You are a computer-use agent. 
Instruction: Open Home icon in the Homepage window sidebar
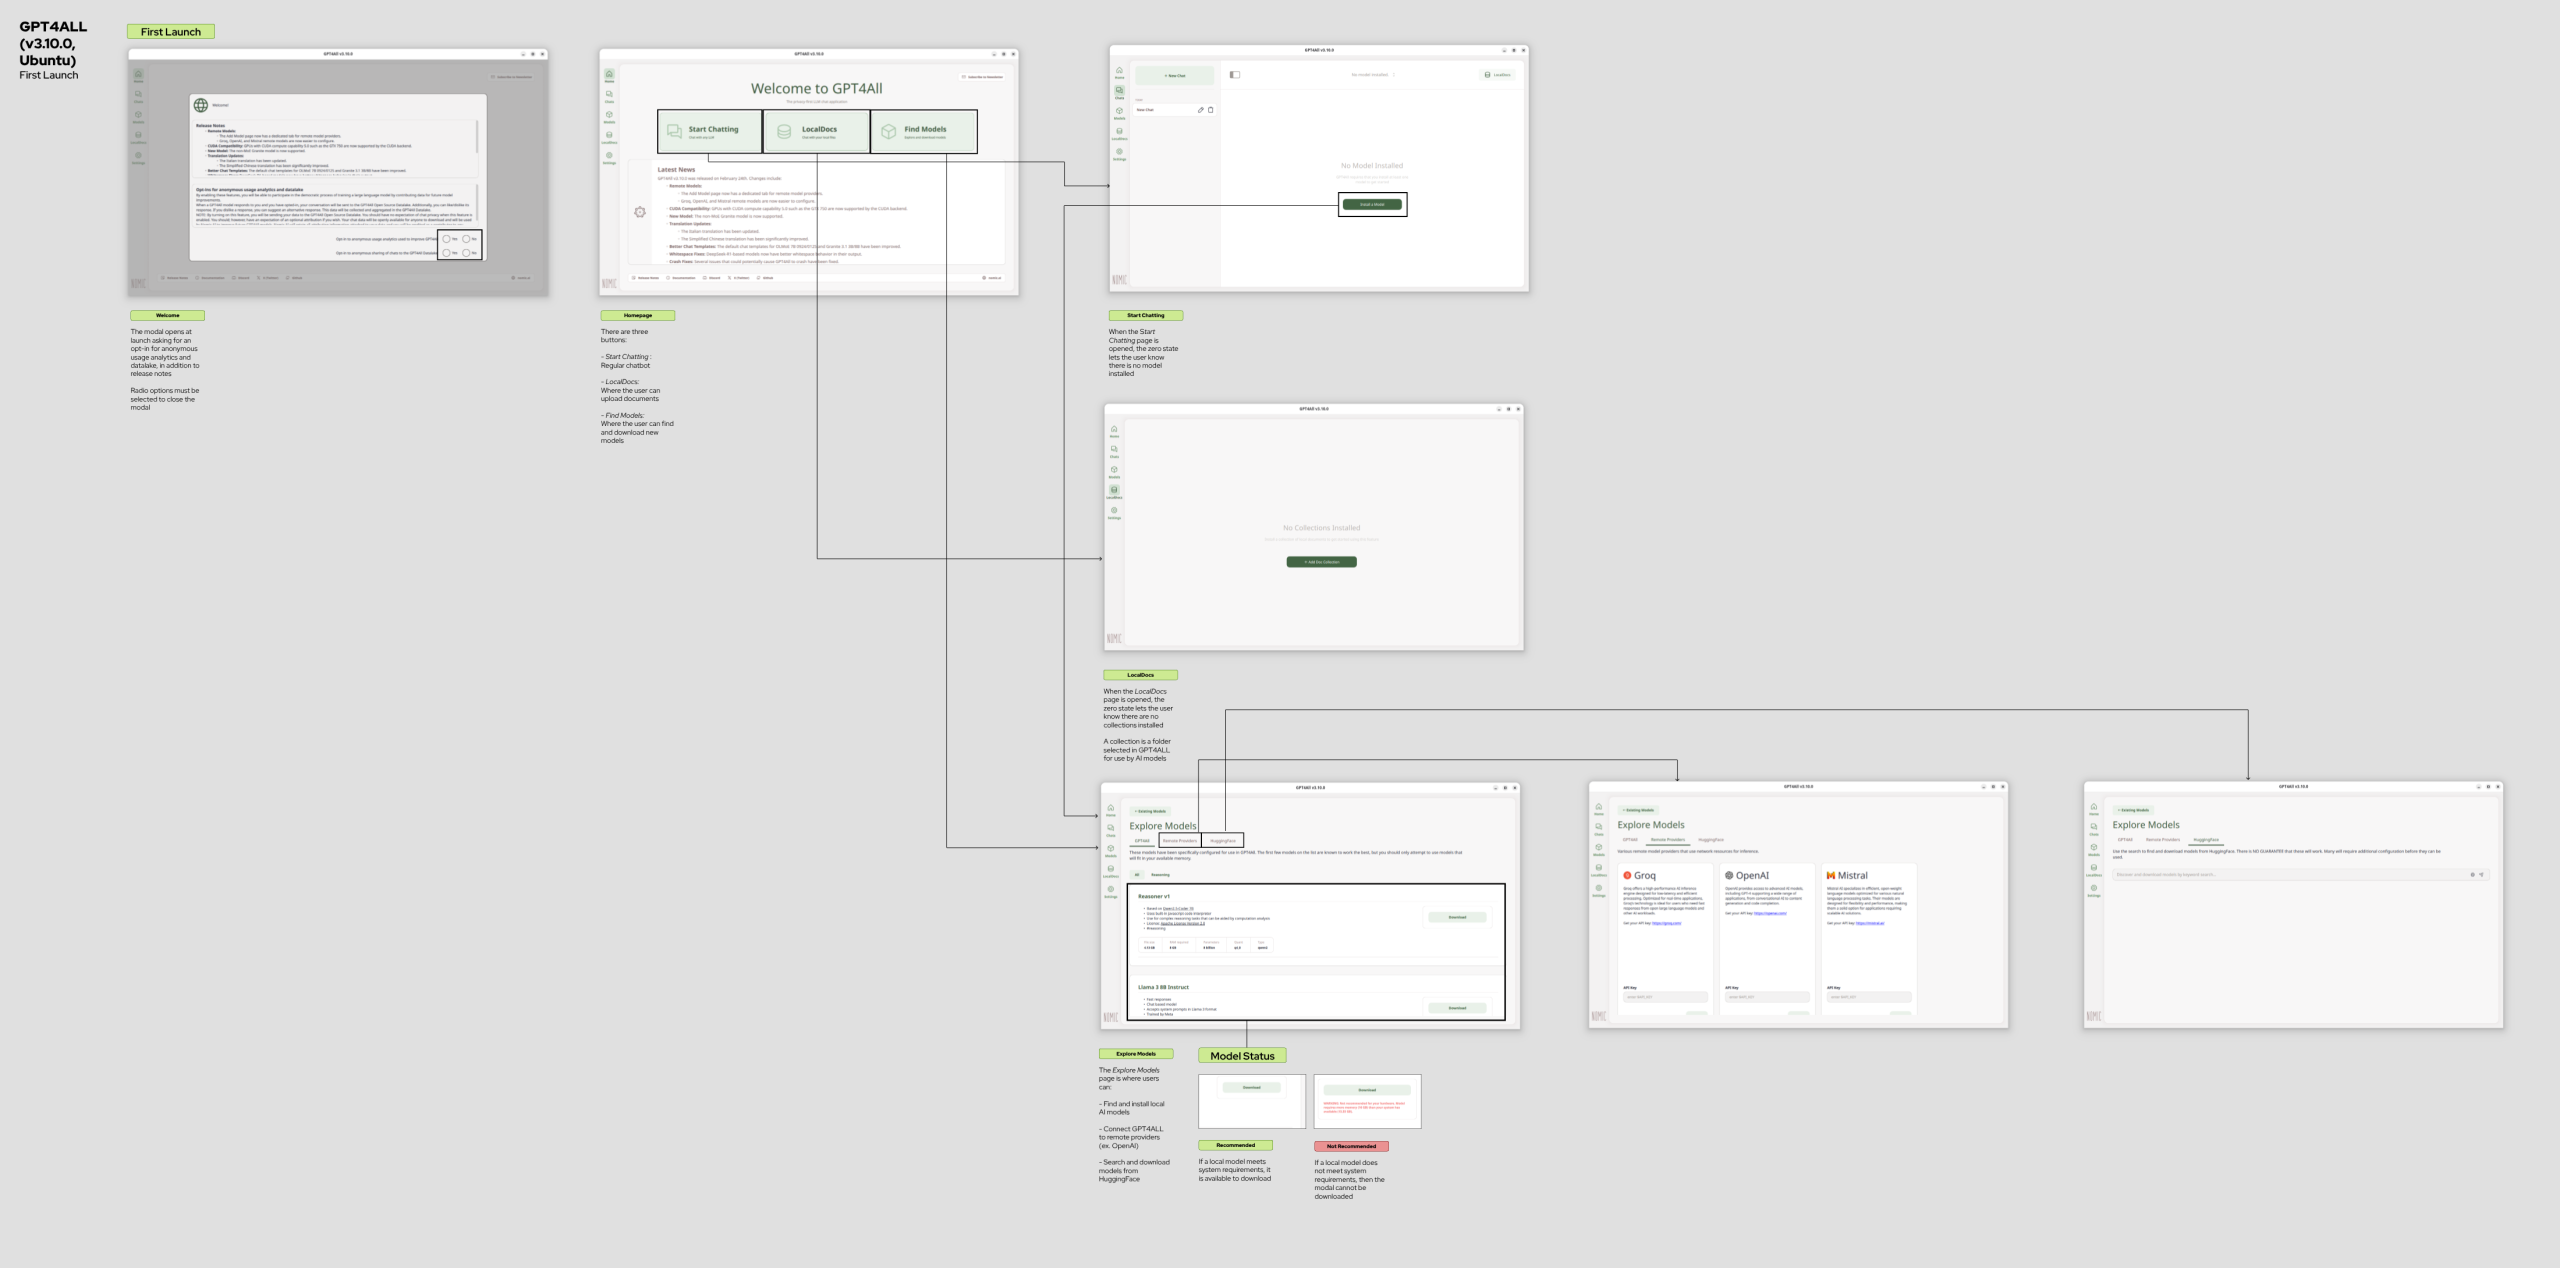(609, 76)
